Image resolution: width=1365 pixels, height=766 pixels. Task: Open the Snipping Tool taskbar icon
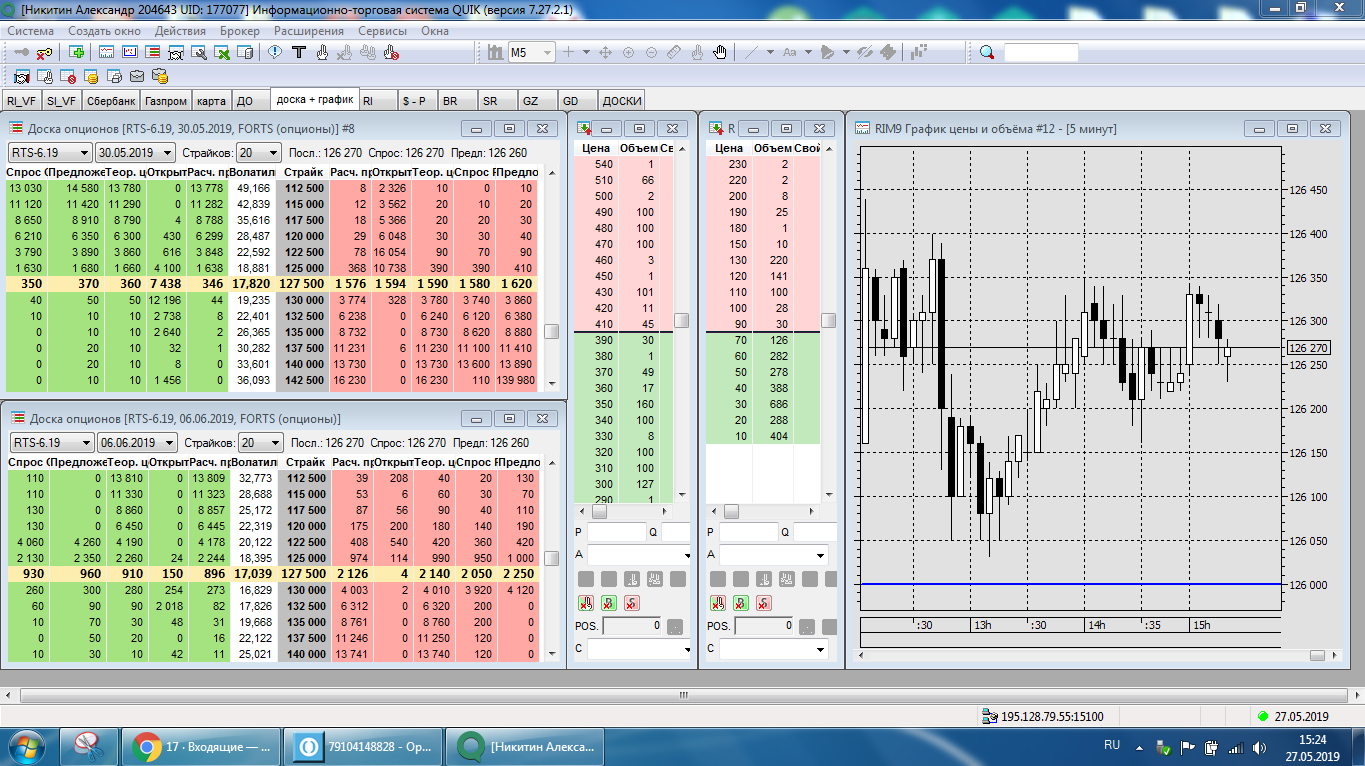(x=90, y=746)
